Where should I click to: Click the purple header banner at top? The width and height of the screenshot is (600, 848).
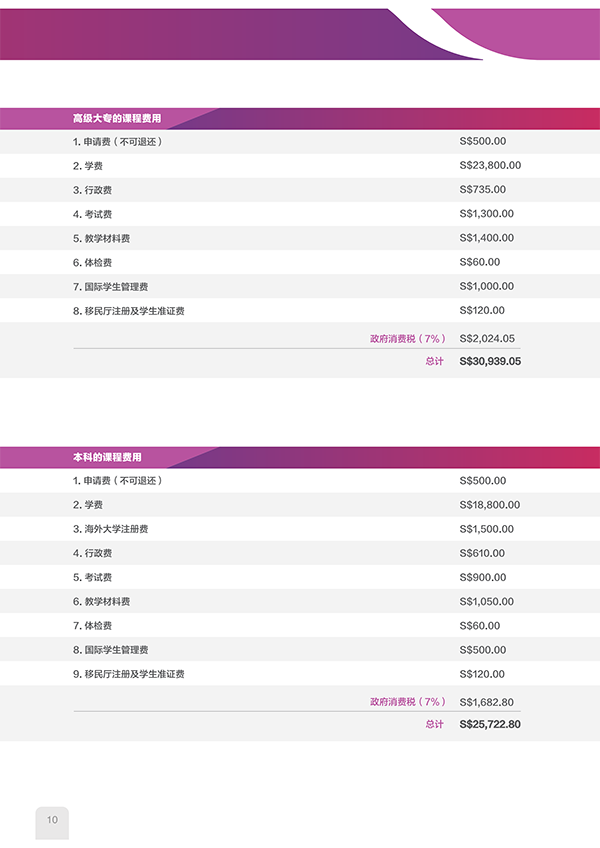(x=300, y=34)
